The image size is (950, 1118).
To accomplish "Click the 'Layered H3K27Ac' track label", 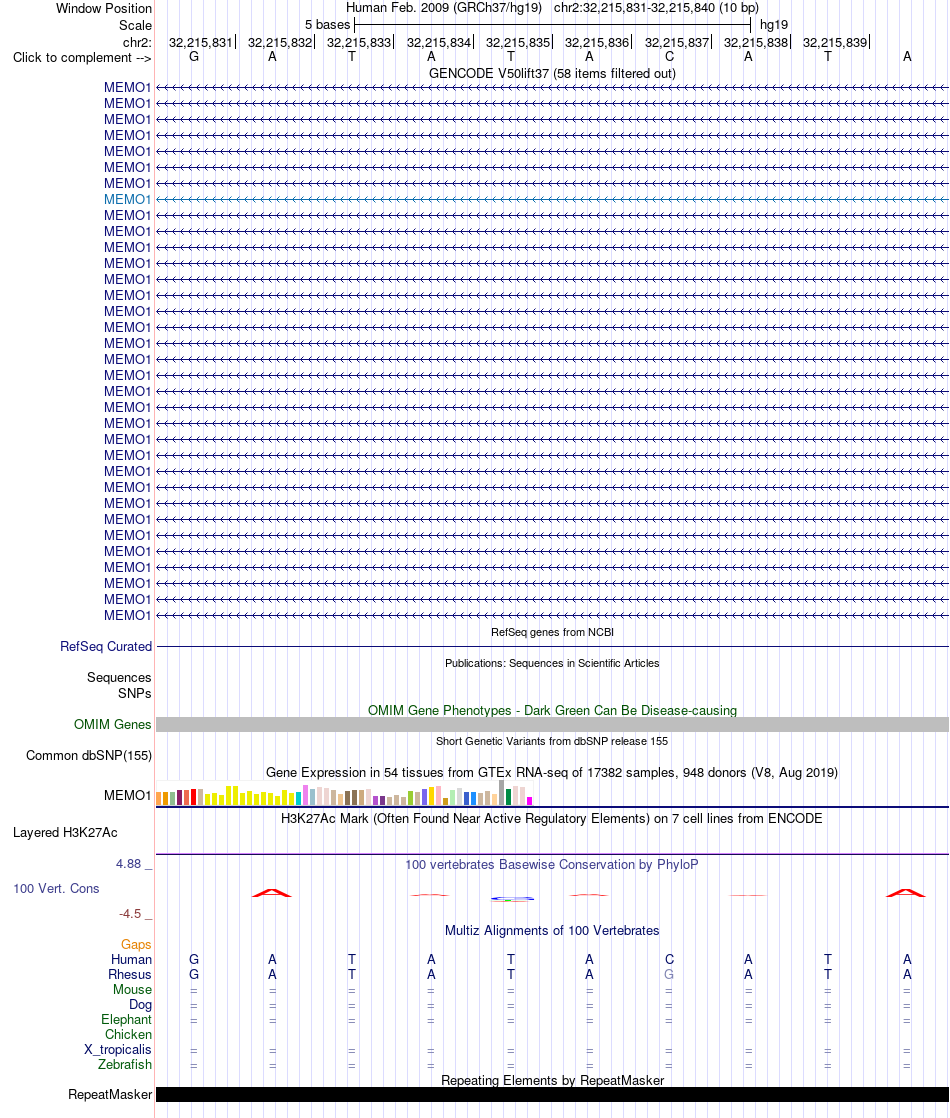I will coord(65,833).
